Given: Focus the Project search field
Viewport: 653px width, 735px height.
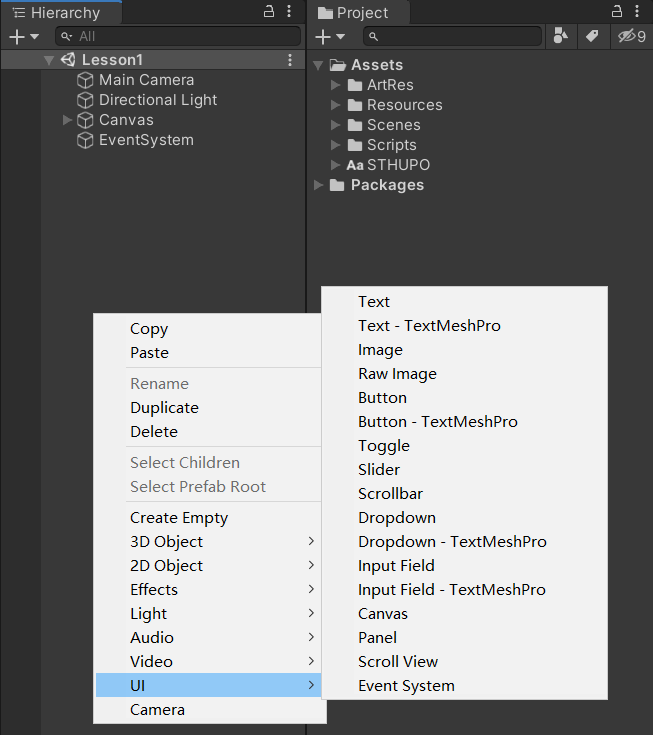Looking at the screenshot, I should pos(452,36).
